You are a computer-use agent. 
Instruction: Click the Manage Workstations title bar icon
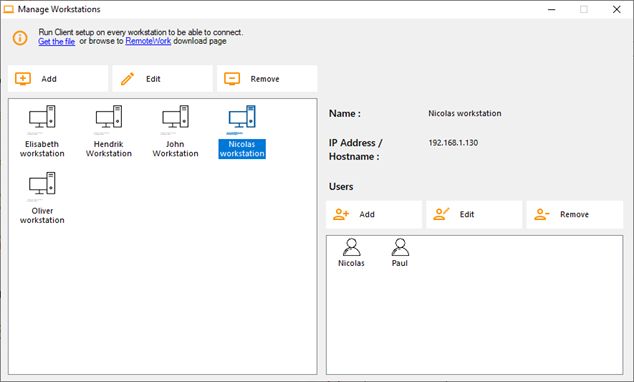click(x=8, y=9)
